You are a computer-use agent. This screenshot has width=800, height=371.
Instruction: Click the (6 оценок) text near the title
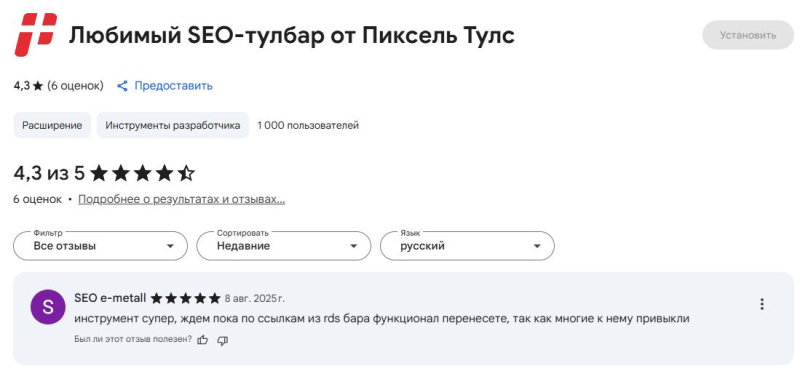[x=76, y=86]
